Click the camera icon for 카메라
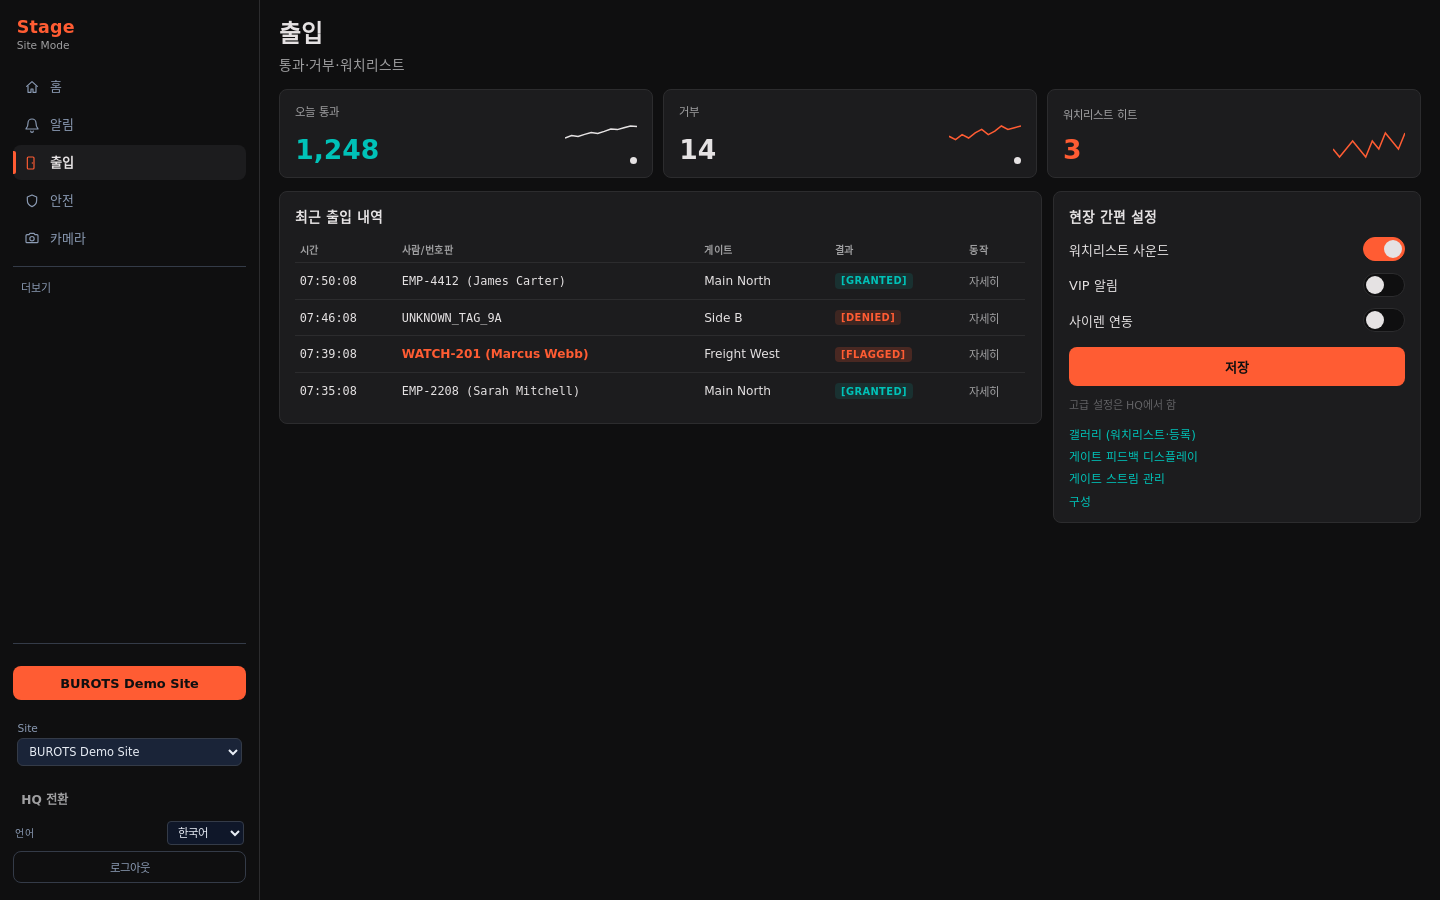1440x900 pixels. (32, 239)
